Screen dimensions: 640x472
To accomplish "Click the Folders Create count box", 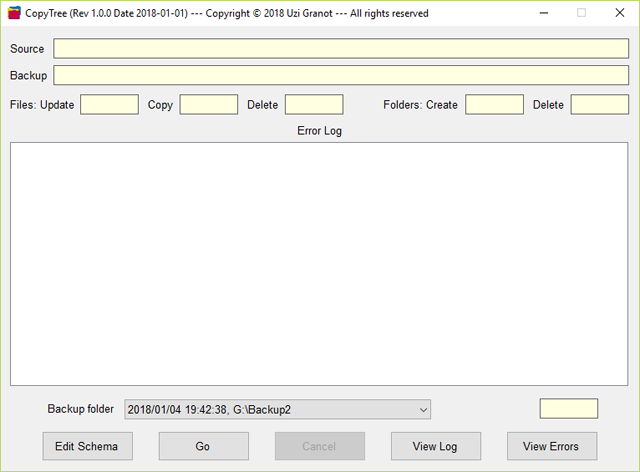I will coord(494,105).
